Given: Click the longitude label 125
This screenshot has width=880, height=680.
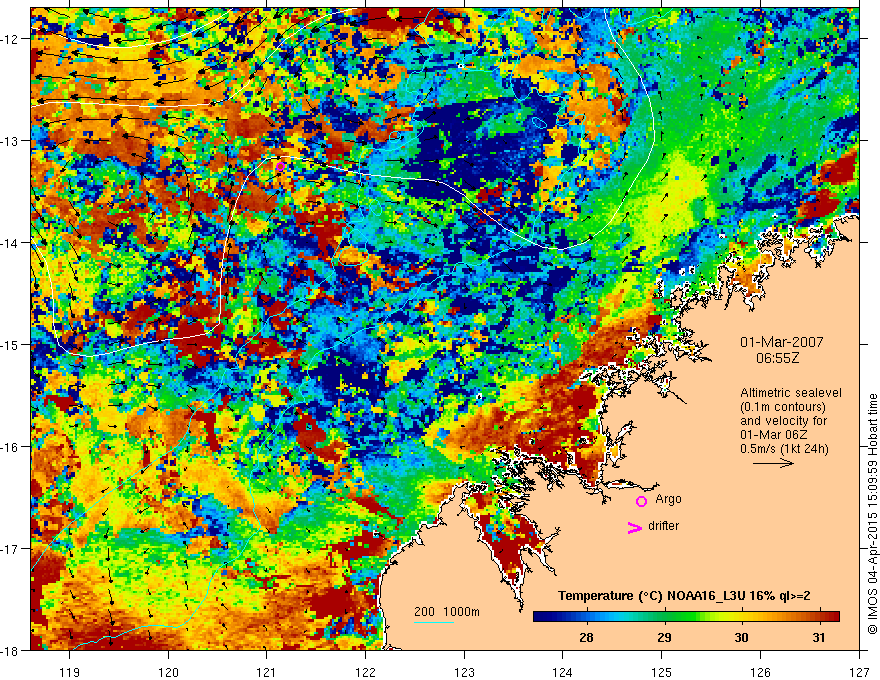Looking at the screenshot, I should click(x=662, y=672).
